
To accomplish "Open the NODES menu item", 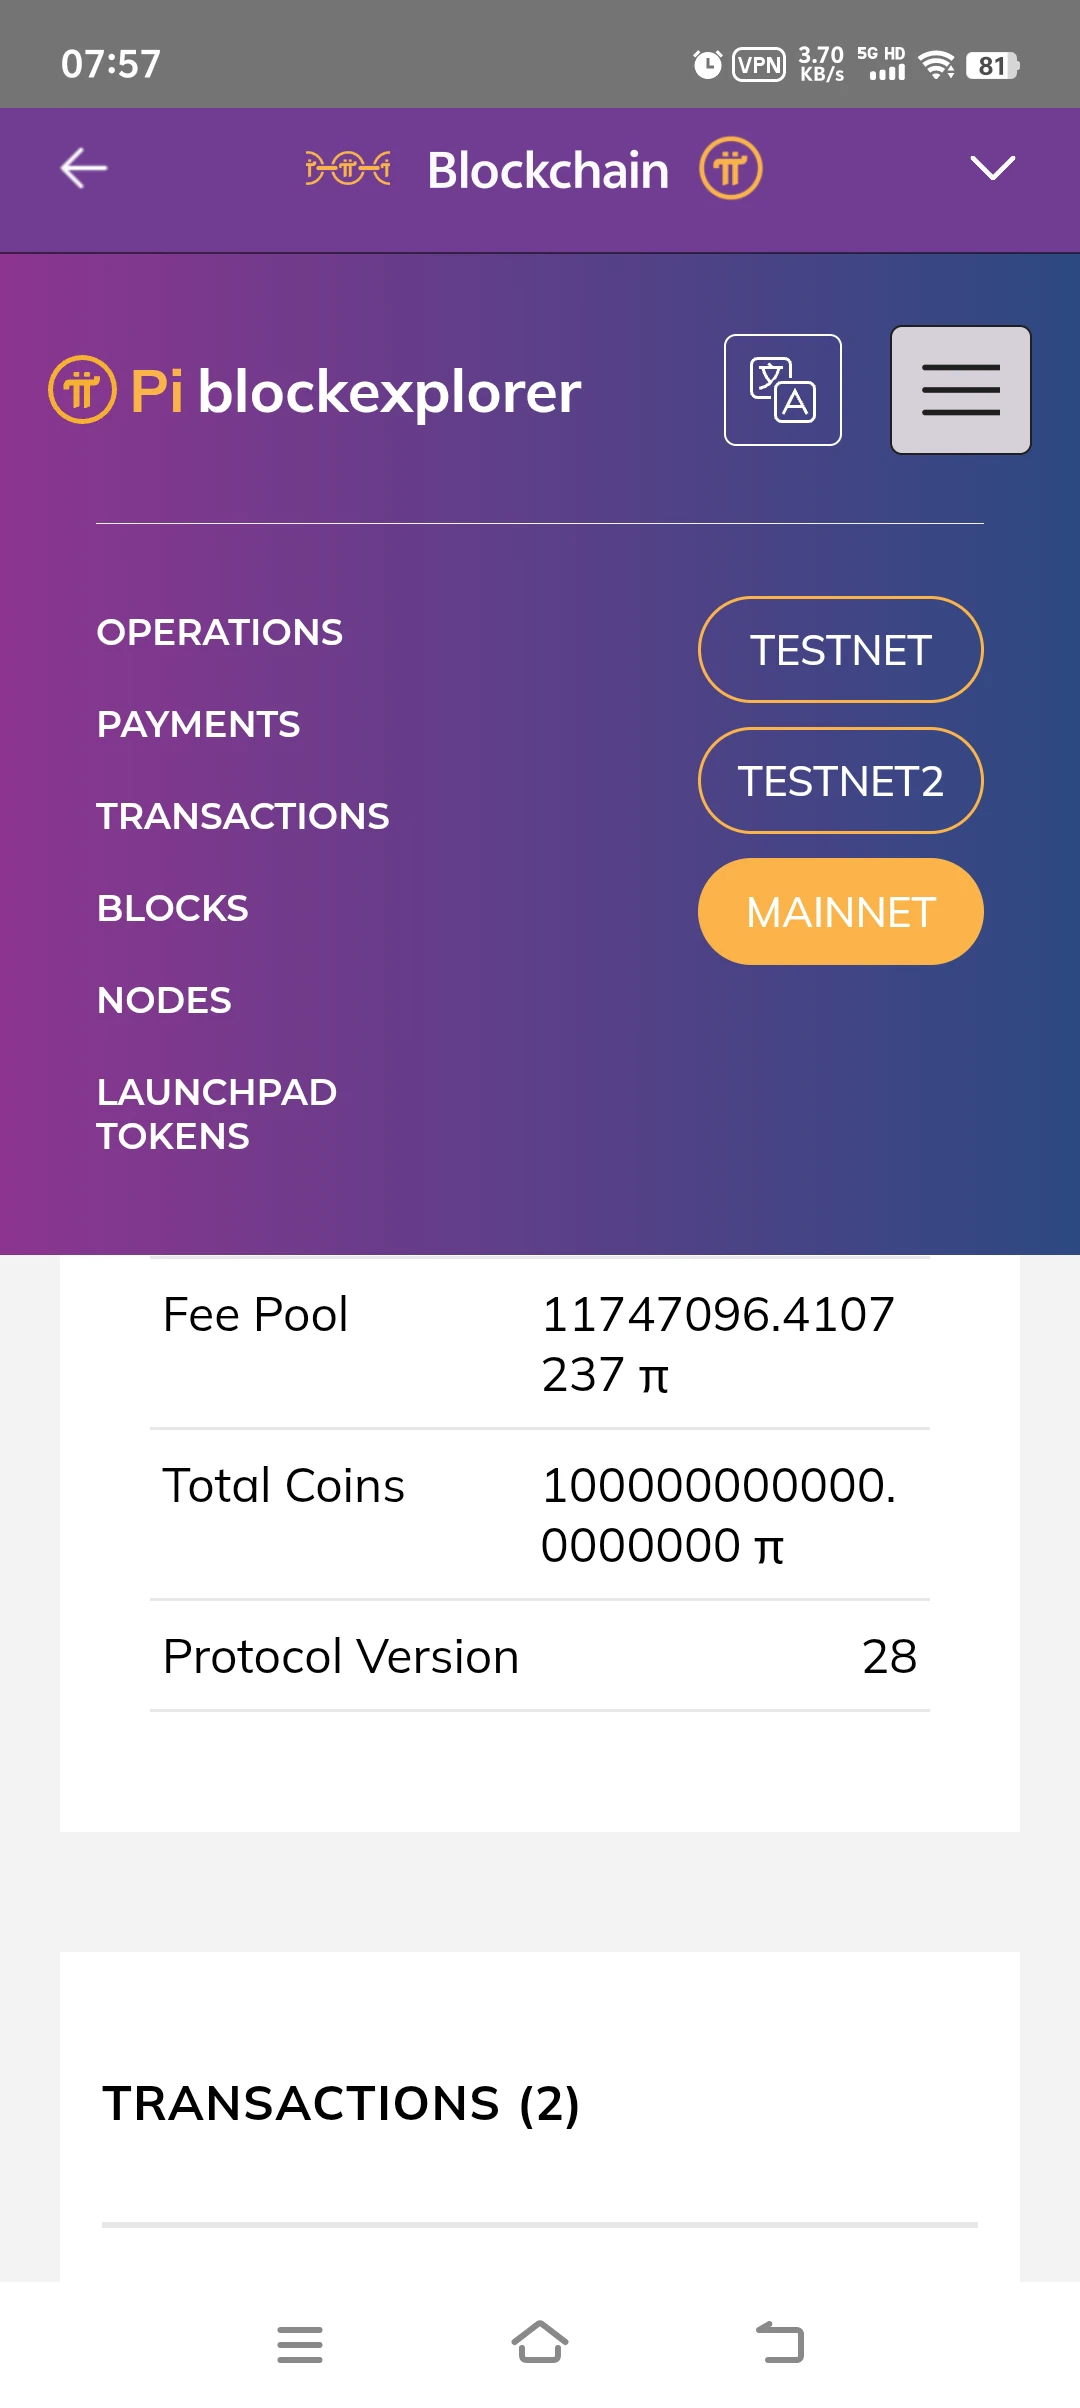I will point(164,1000).
